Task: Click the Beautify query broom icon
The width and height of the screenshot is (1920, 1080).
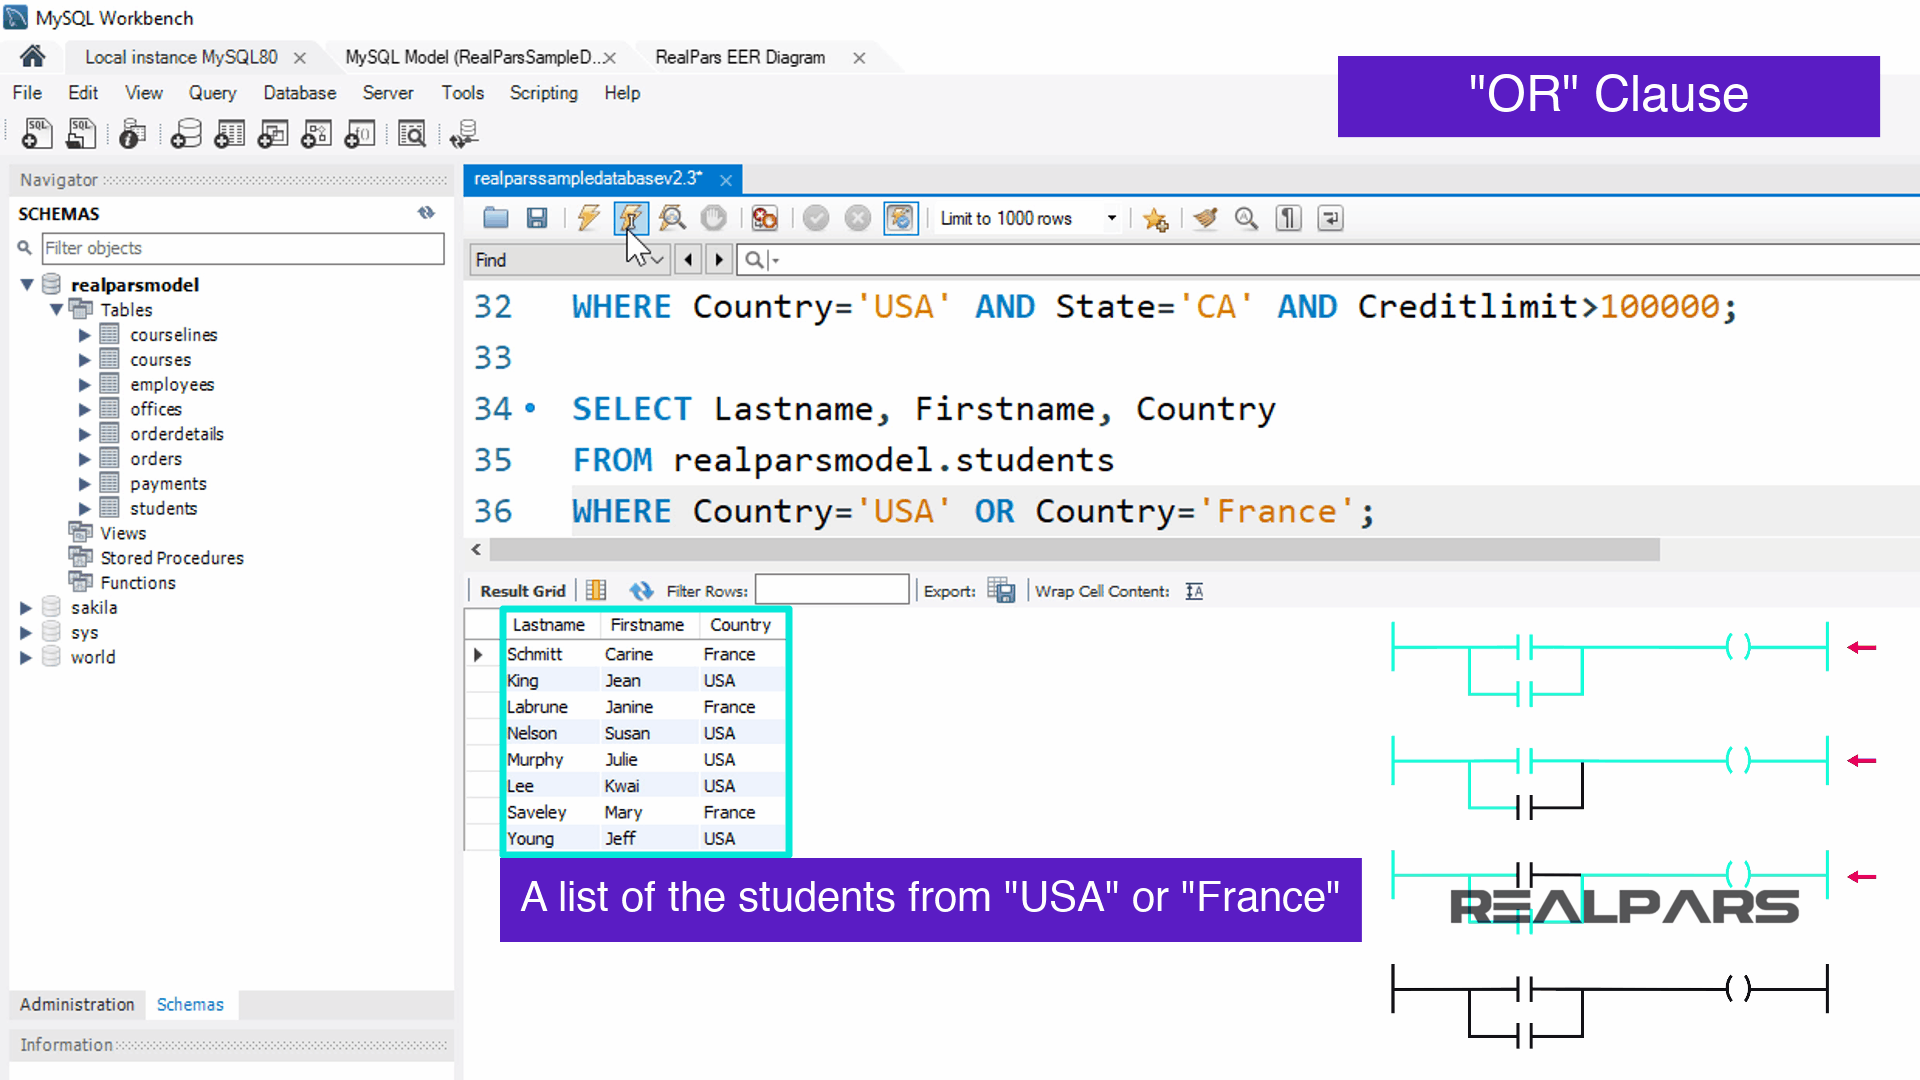Action: point(1206,218)
